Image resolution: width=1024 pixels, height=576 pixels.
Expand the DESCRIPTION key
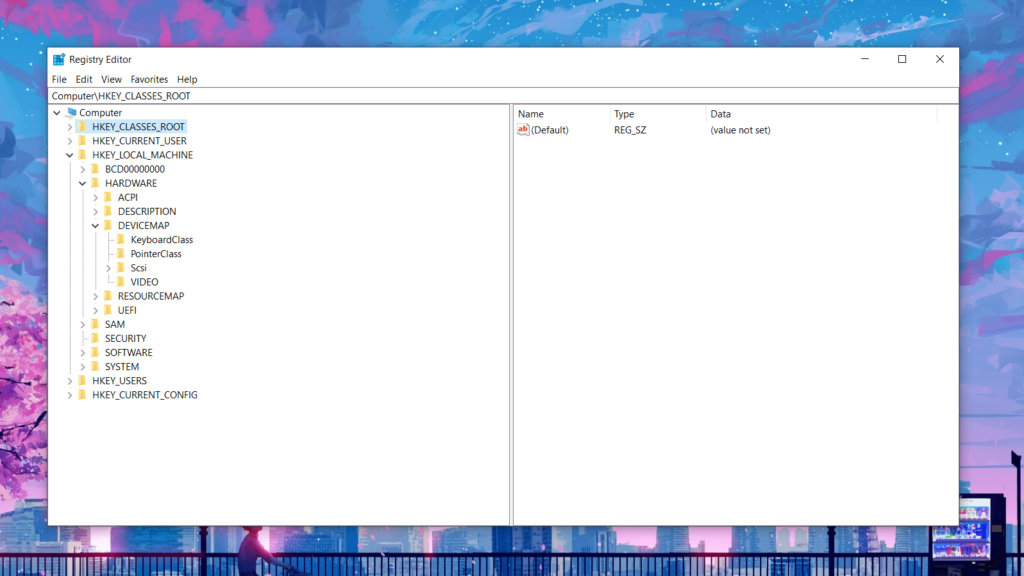tap(95, 211)
